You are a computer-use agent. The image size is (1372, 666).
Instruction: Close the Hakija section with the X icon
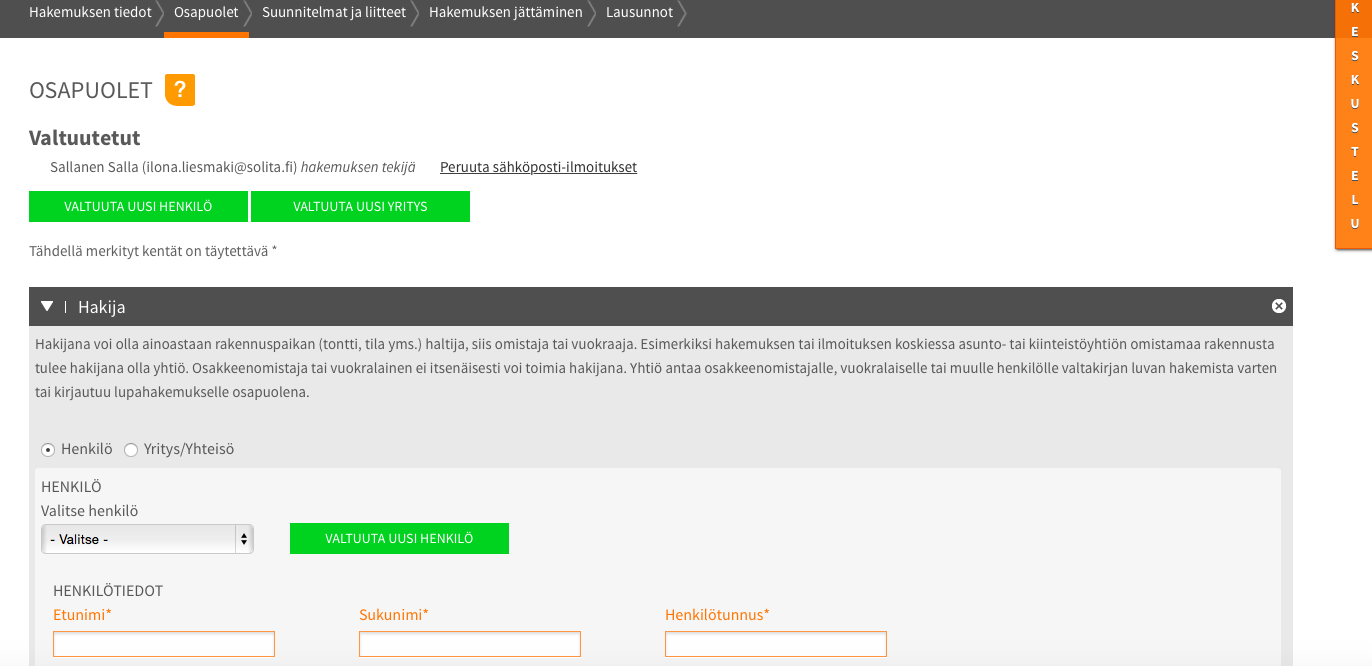[1278, 306]
